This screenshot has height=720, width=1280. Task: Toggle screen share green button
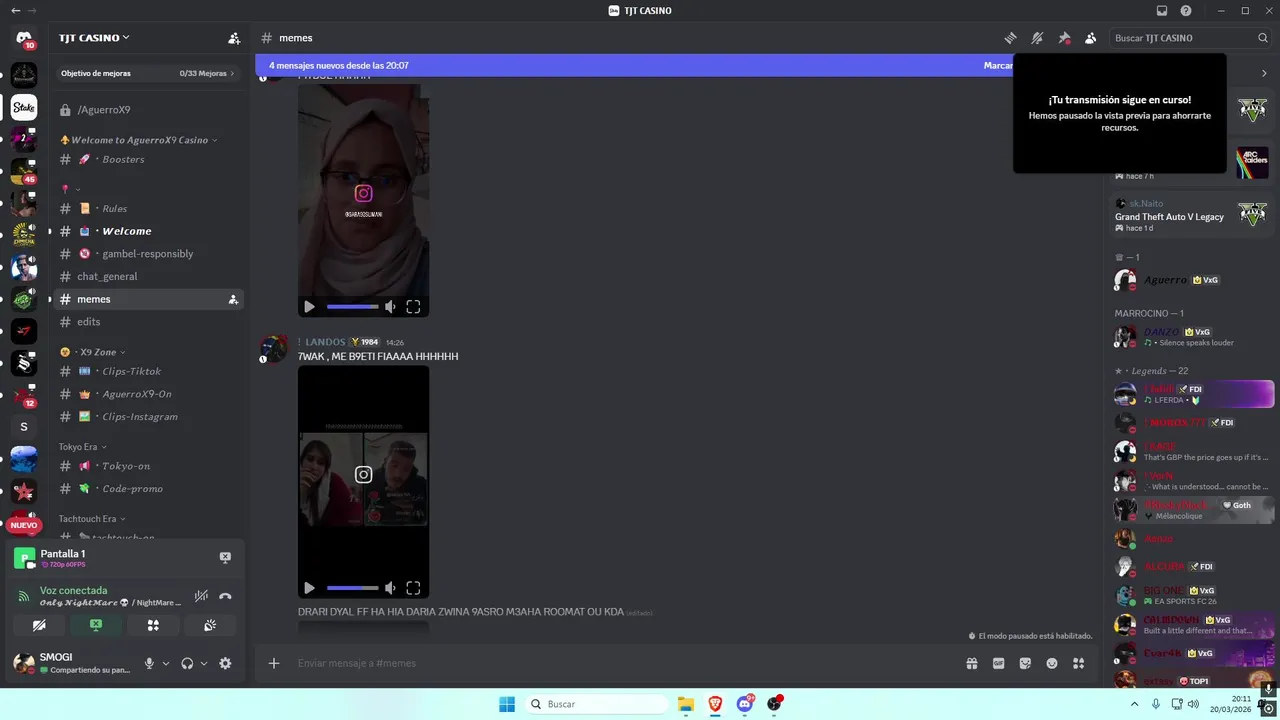tap(96, 625)
